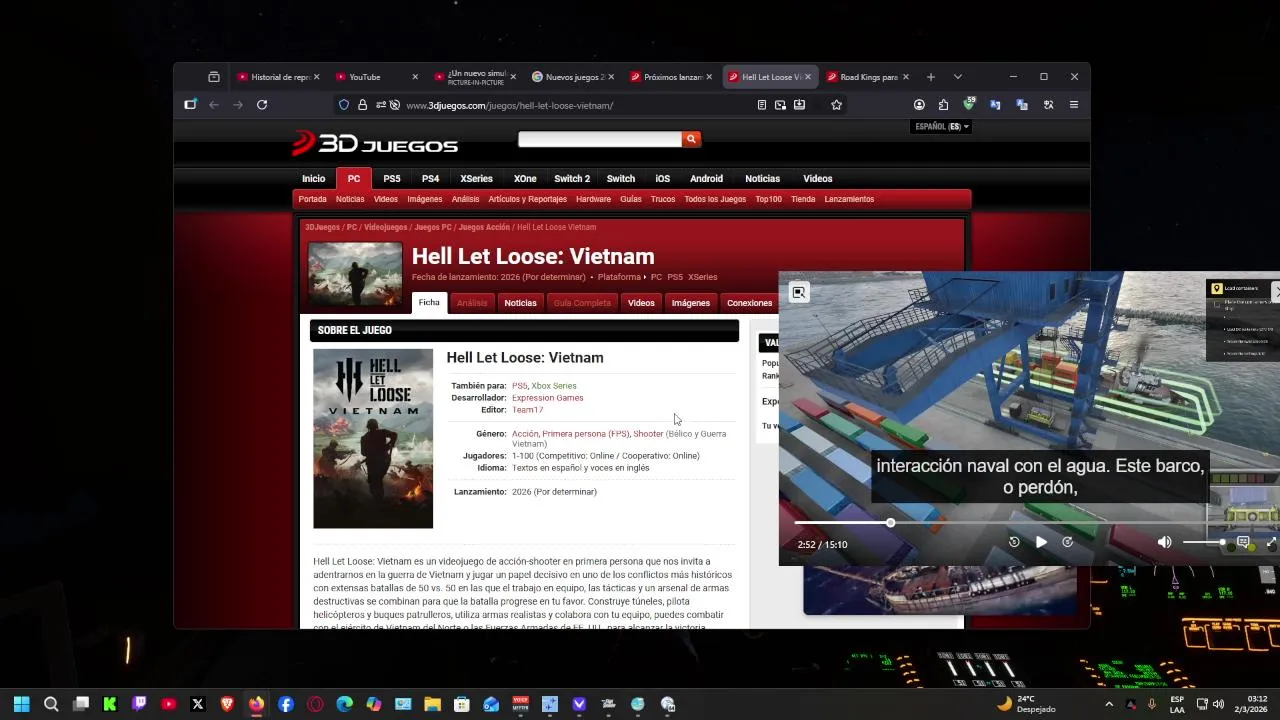Play the picture-in-picture video
The height and width of the screenshot is (720, 1280).
pos(1041,542)
